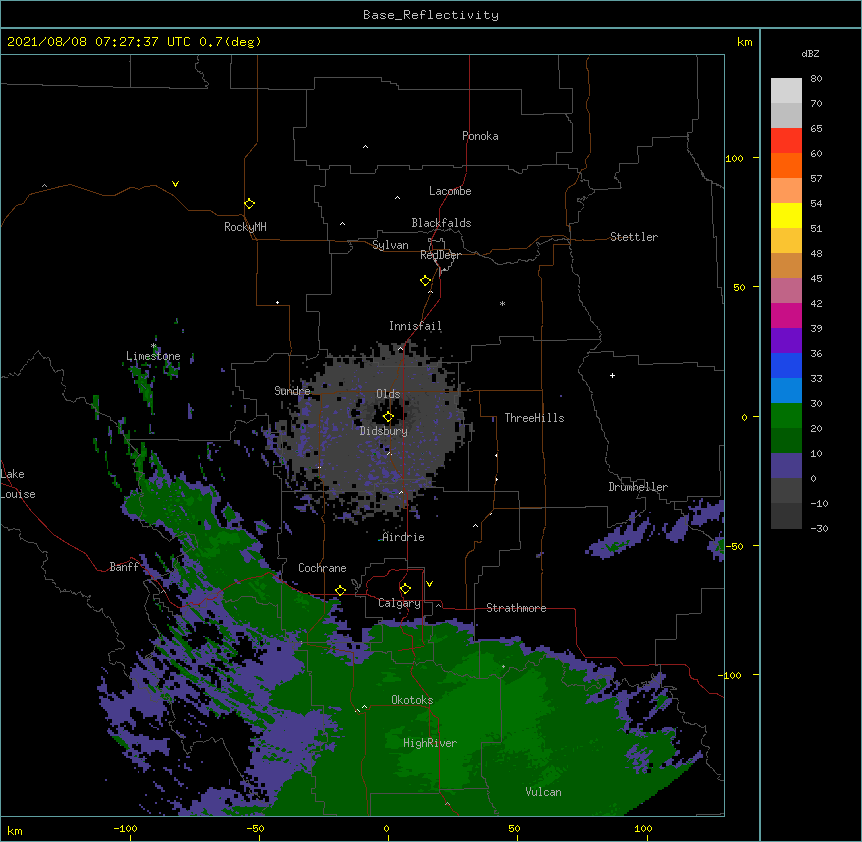Select the 20 dBZ green legend swatch

click(786, 416)
